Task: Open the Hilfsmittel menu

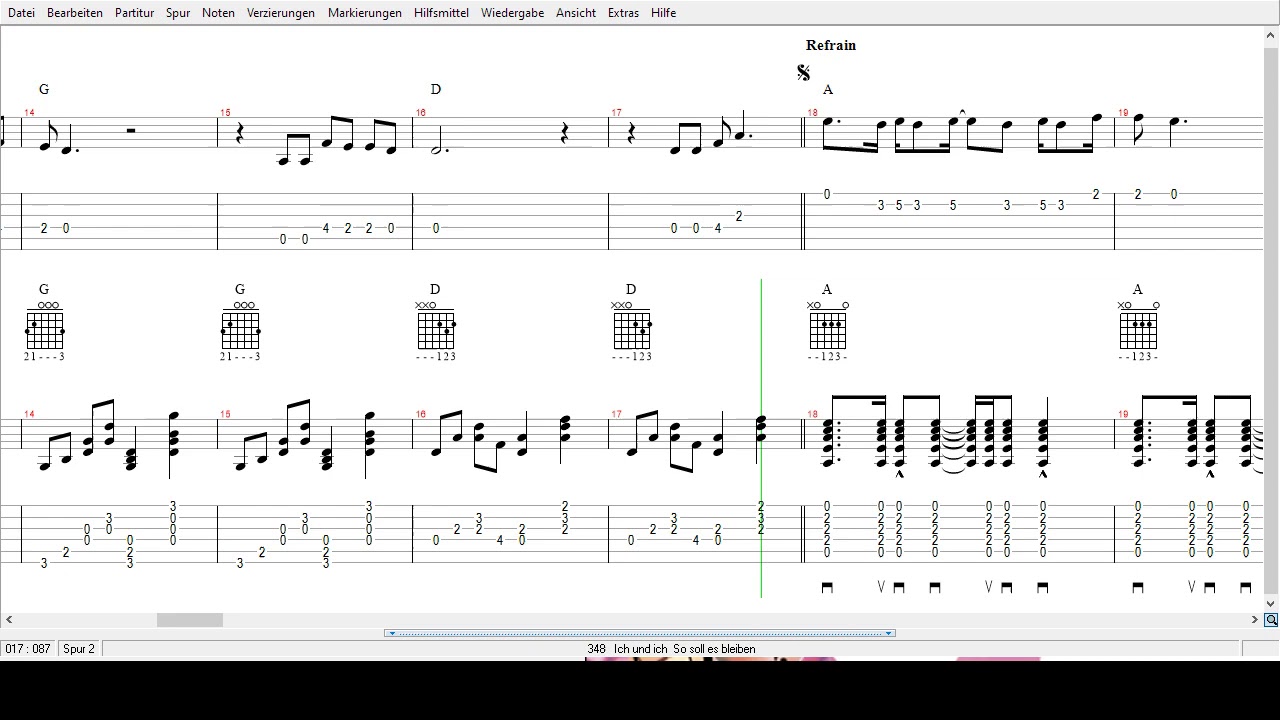Action: coord(441,13)
